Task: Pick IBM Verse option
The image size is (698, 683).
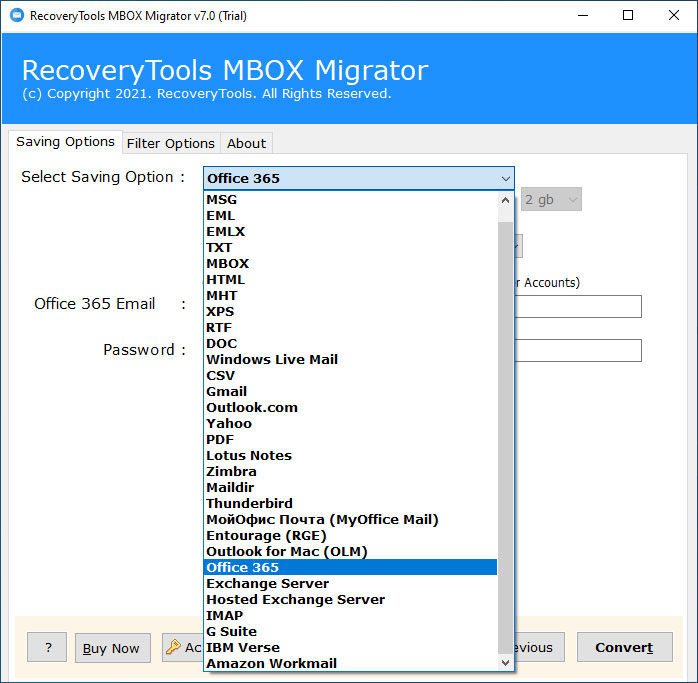Action: pos(350,647)
